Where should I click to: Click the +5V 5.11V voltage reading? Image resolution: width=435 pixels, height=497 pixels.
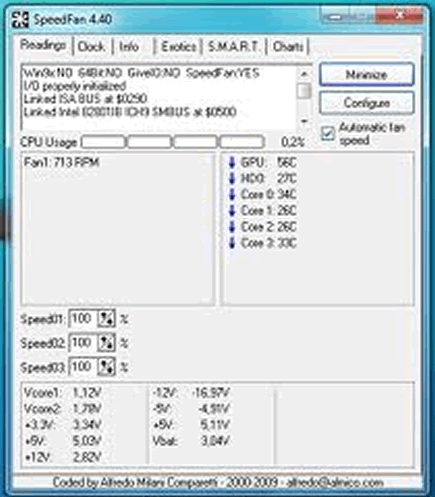(x=191, y=425)
